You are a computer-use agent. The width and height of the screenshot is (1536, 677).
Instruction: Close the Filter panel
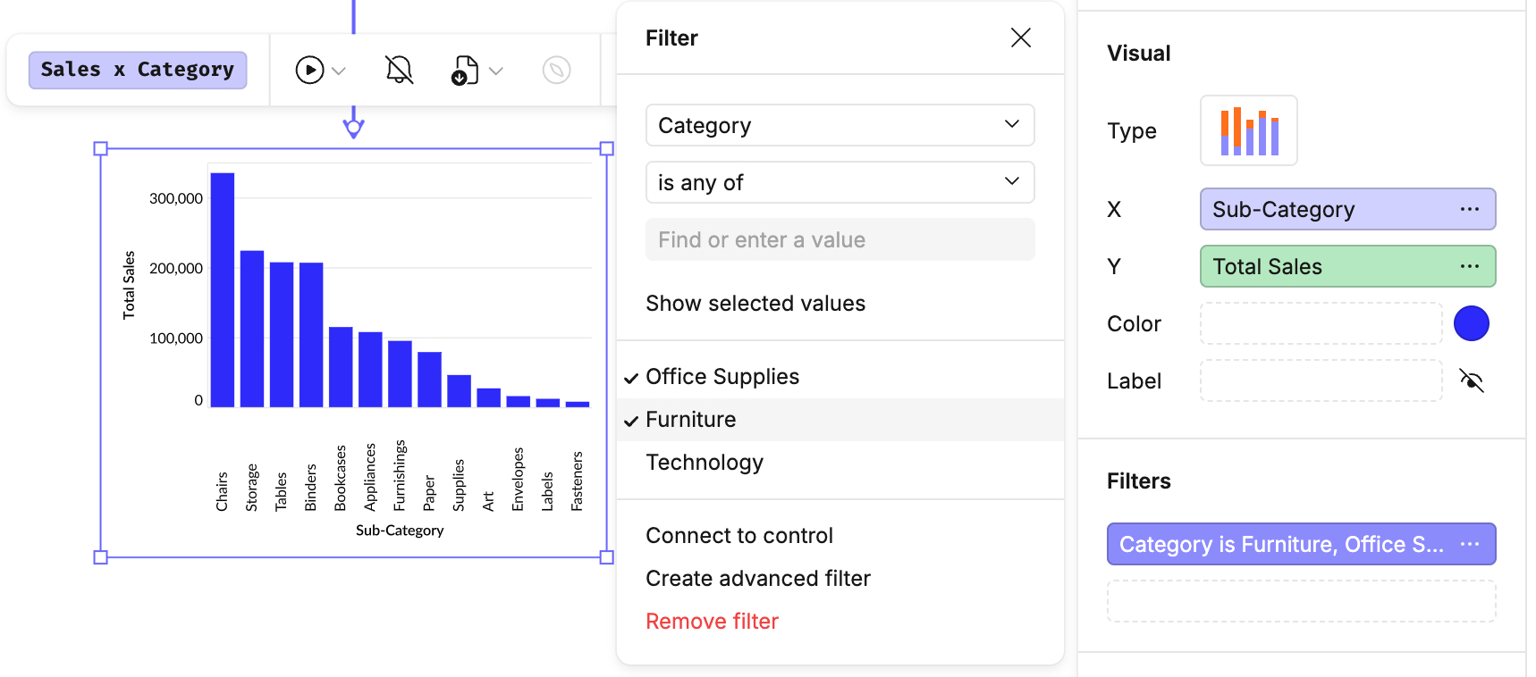[x=1020, y=38]
